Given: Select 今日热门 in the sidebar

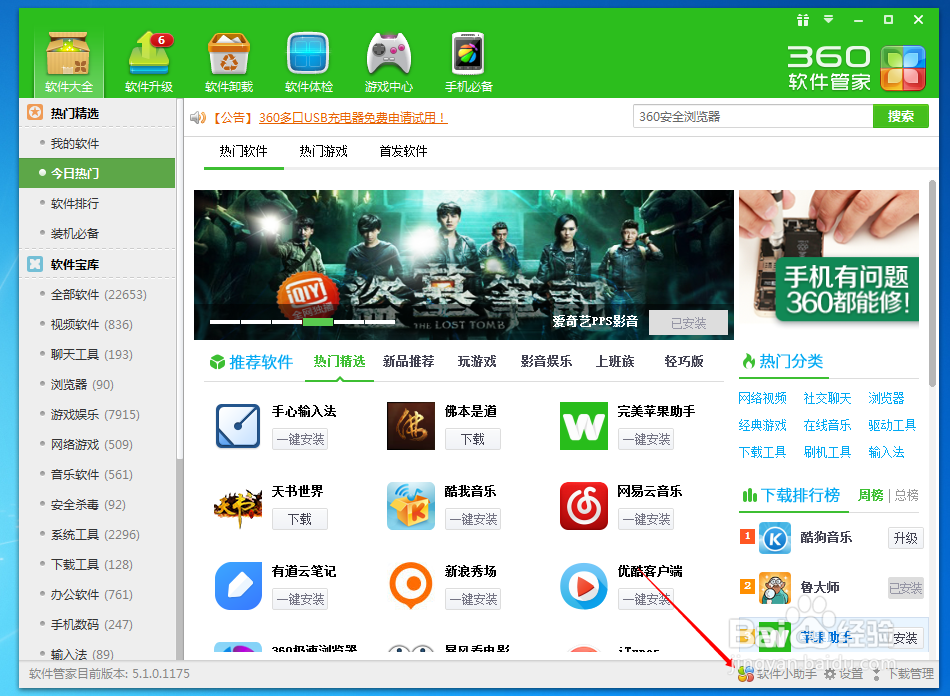Looking at the screenshot, I should coord(97,173).
